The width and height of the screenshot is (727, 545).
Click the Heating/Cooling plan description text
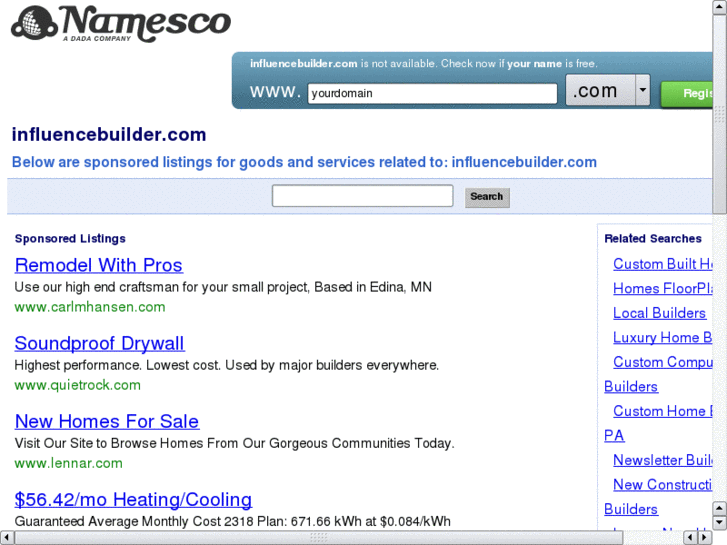[233, 521]
